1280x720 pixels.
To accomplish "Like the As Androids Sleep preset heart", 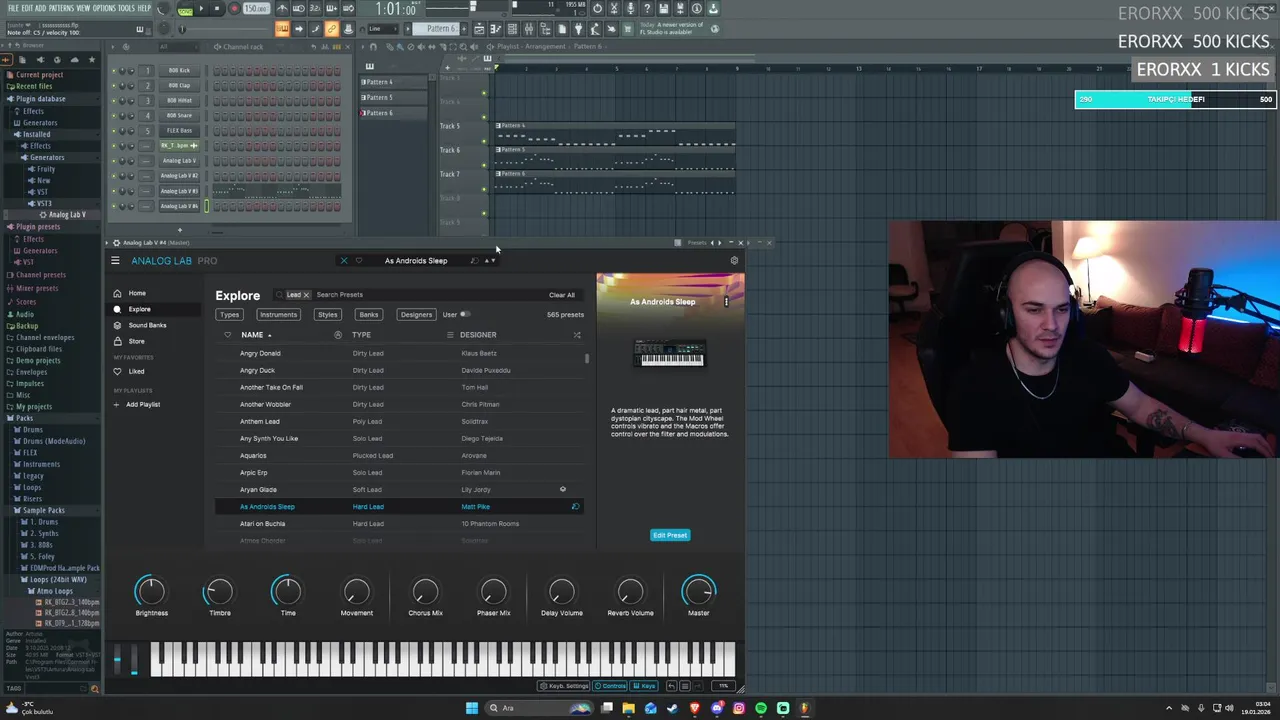I will (x=359, y=261).
